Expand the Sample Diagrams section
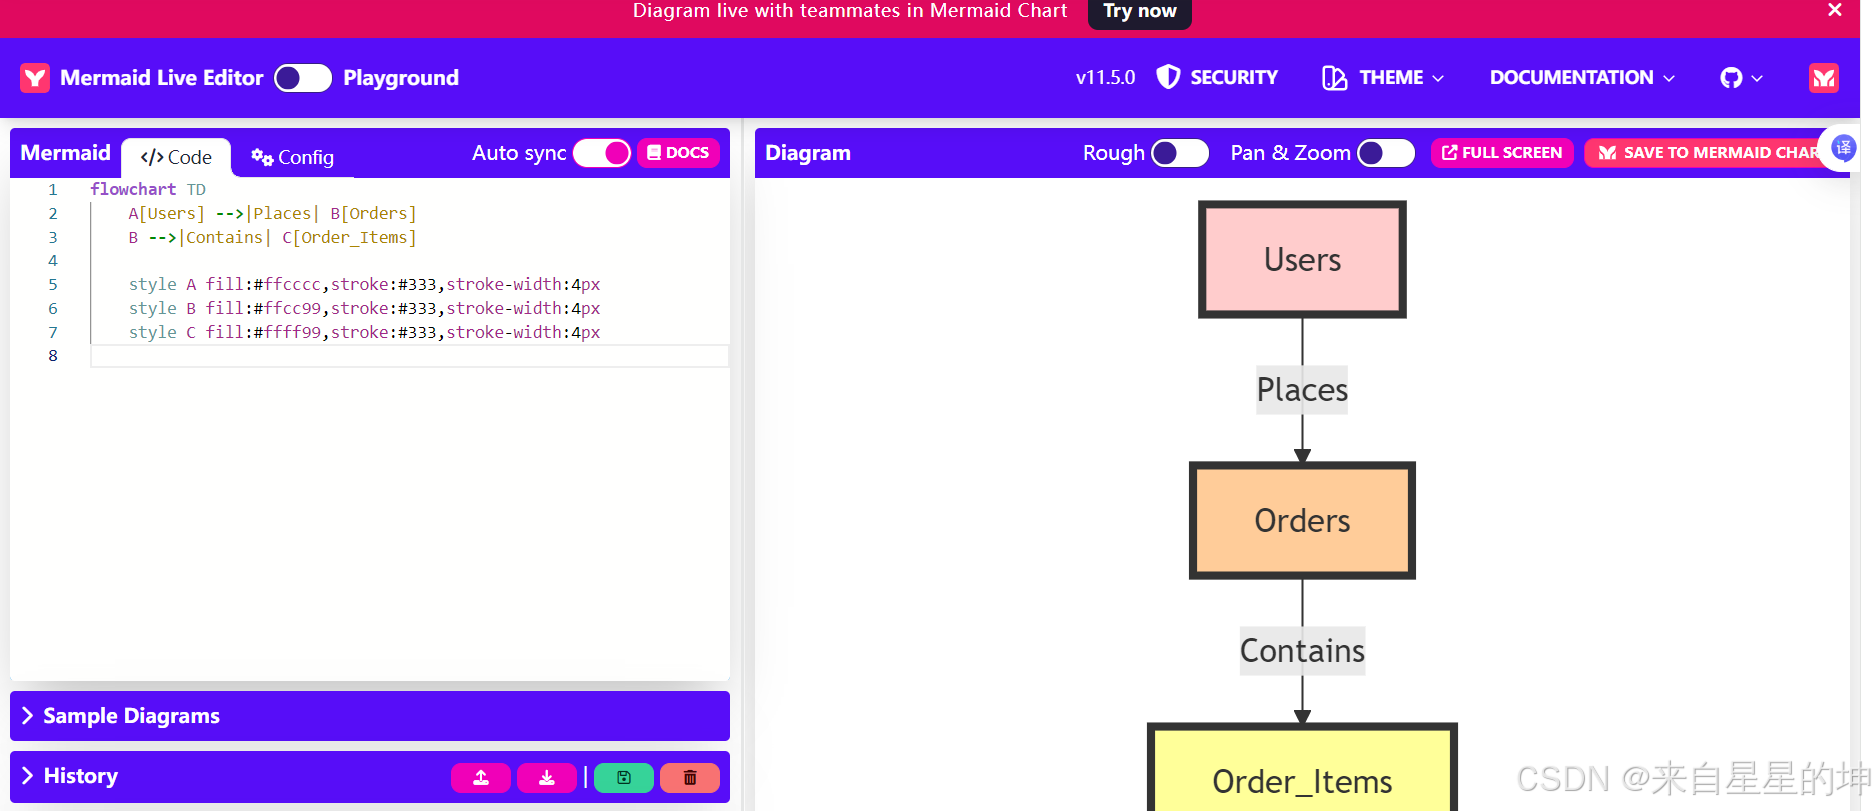 [x=370, y=716]
